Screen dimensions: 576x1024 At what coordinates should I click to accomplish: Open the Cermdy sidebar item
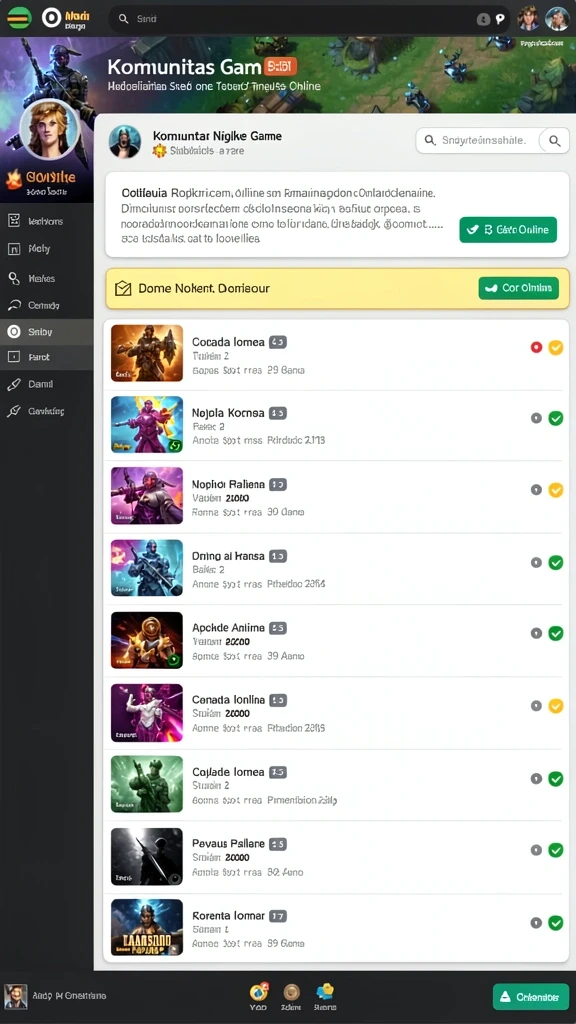pyautogui.click(x=46, y=305)
